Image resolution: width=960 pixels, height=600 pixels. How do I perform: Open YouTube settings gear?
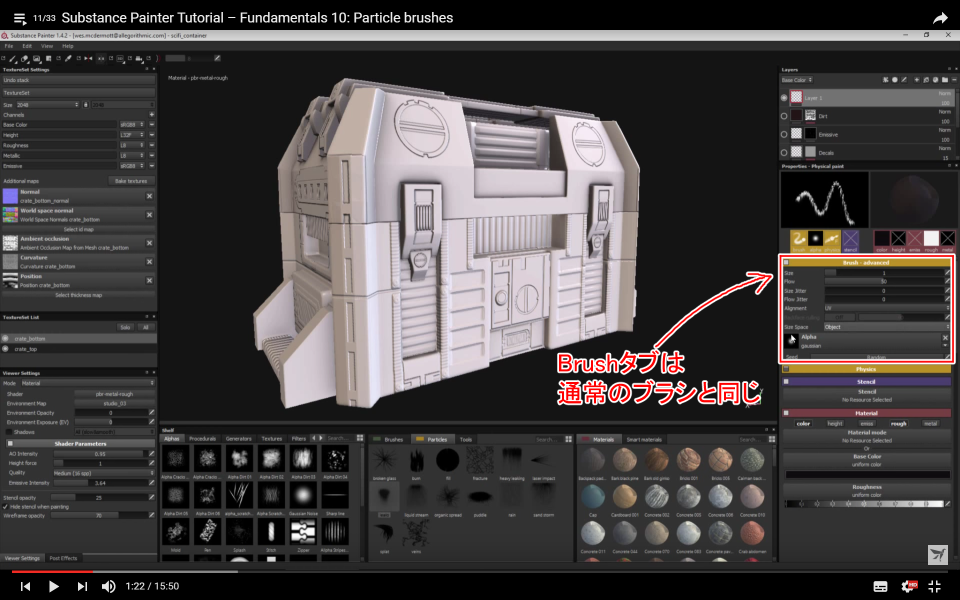pos(907,587)
